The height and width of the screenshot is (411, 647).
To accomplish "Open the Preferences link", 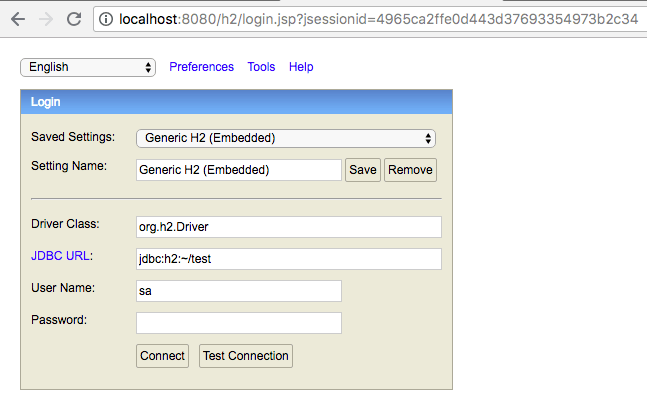I will [x=201, y=67].
